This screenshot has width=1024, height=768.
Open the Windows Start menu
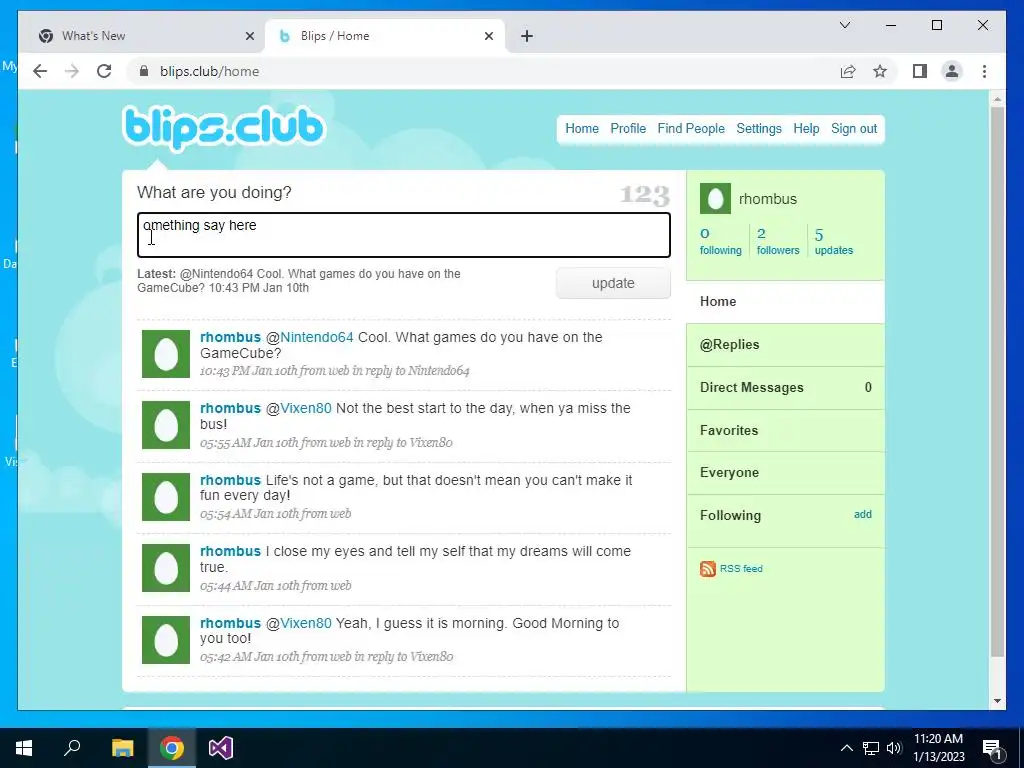tap(24, 748)
